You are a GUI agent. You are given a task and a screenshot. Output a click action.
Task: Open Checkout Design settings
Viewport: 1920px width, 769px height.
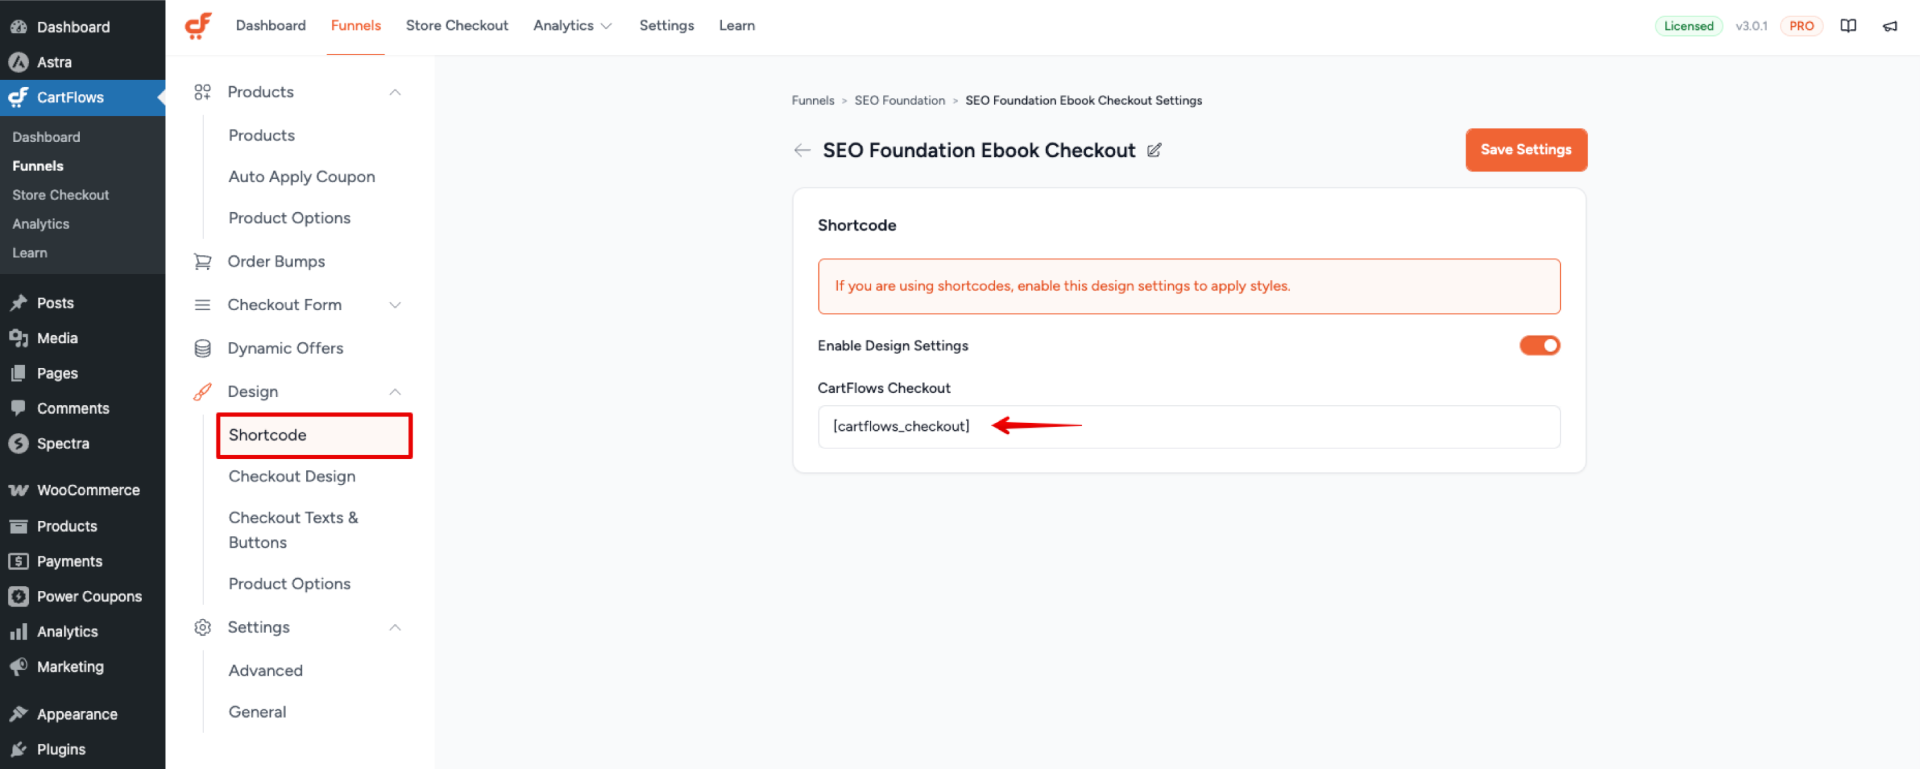click(292, 477)
